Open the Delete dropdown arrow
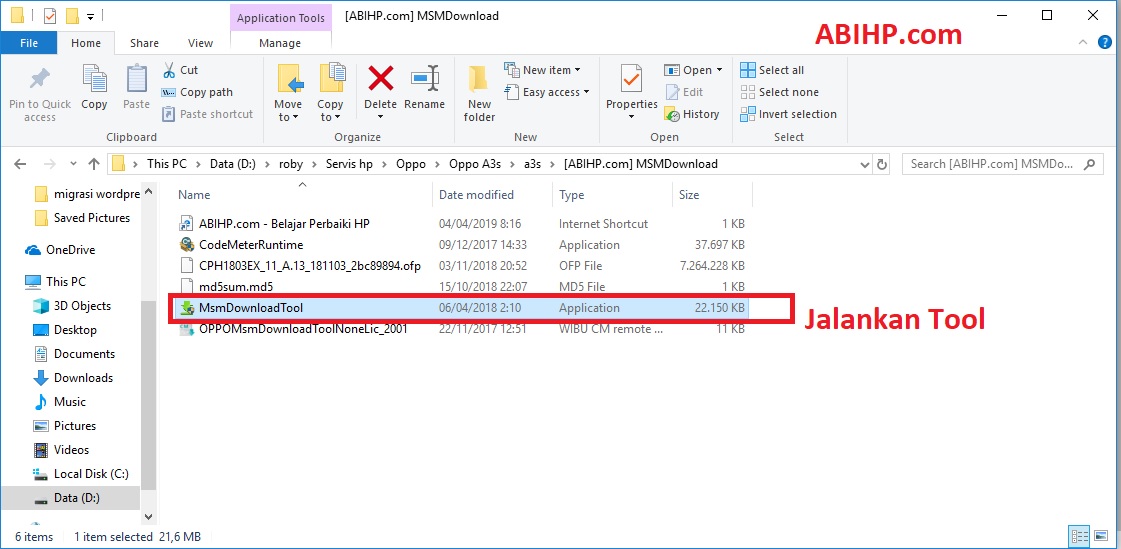1121x549 pixels. coord(380,117)
